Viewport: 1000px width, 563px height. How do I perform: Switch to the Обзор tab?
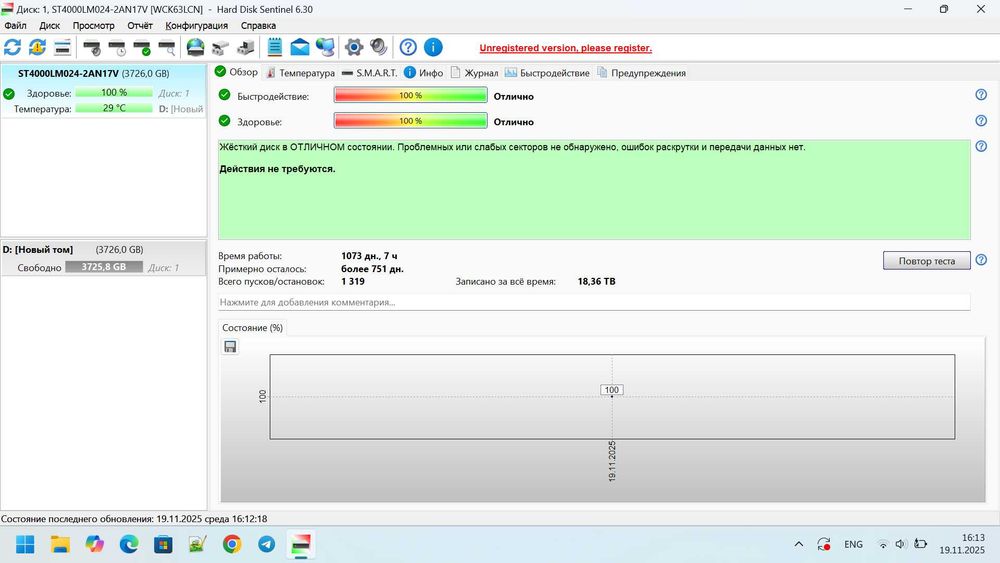click(237, 72)
